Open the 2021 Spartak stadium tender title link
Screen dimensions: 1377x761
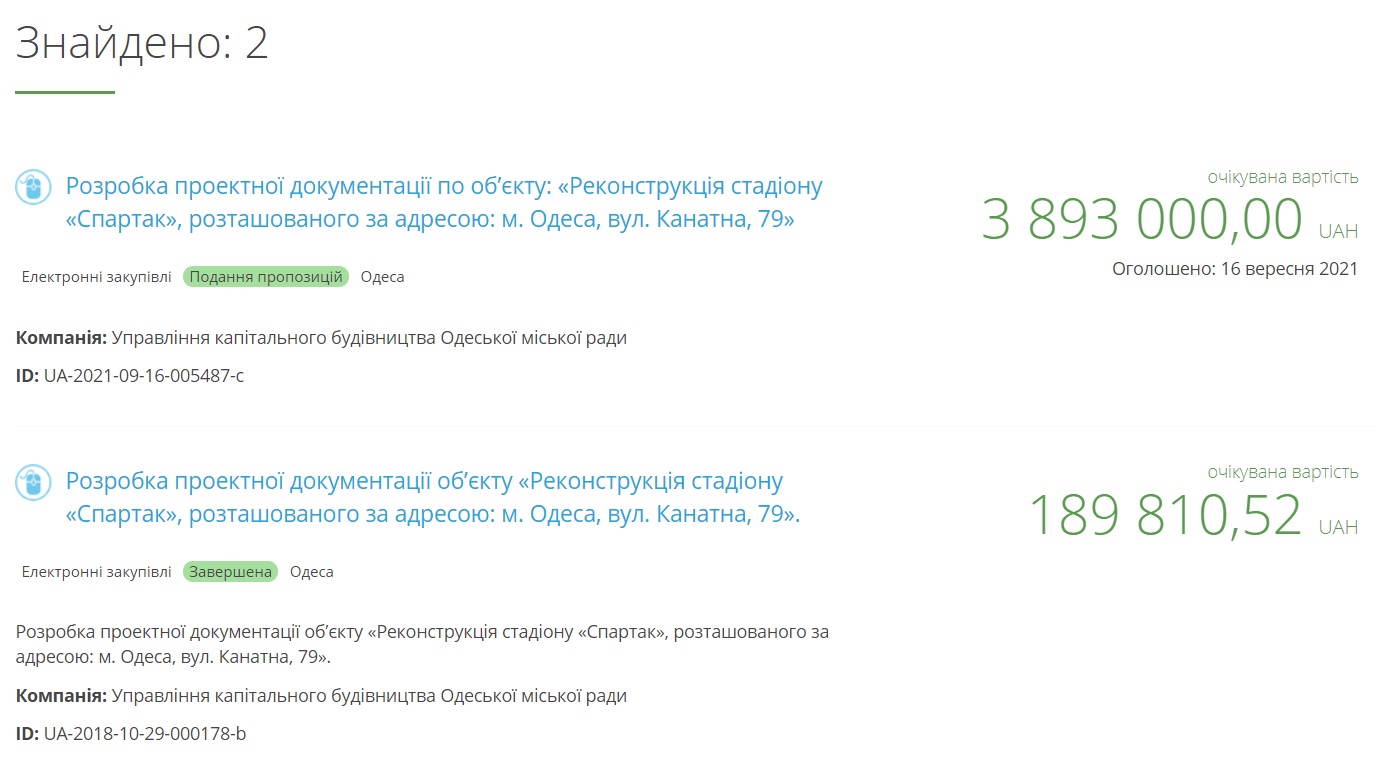pos(443,202)
